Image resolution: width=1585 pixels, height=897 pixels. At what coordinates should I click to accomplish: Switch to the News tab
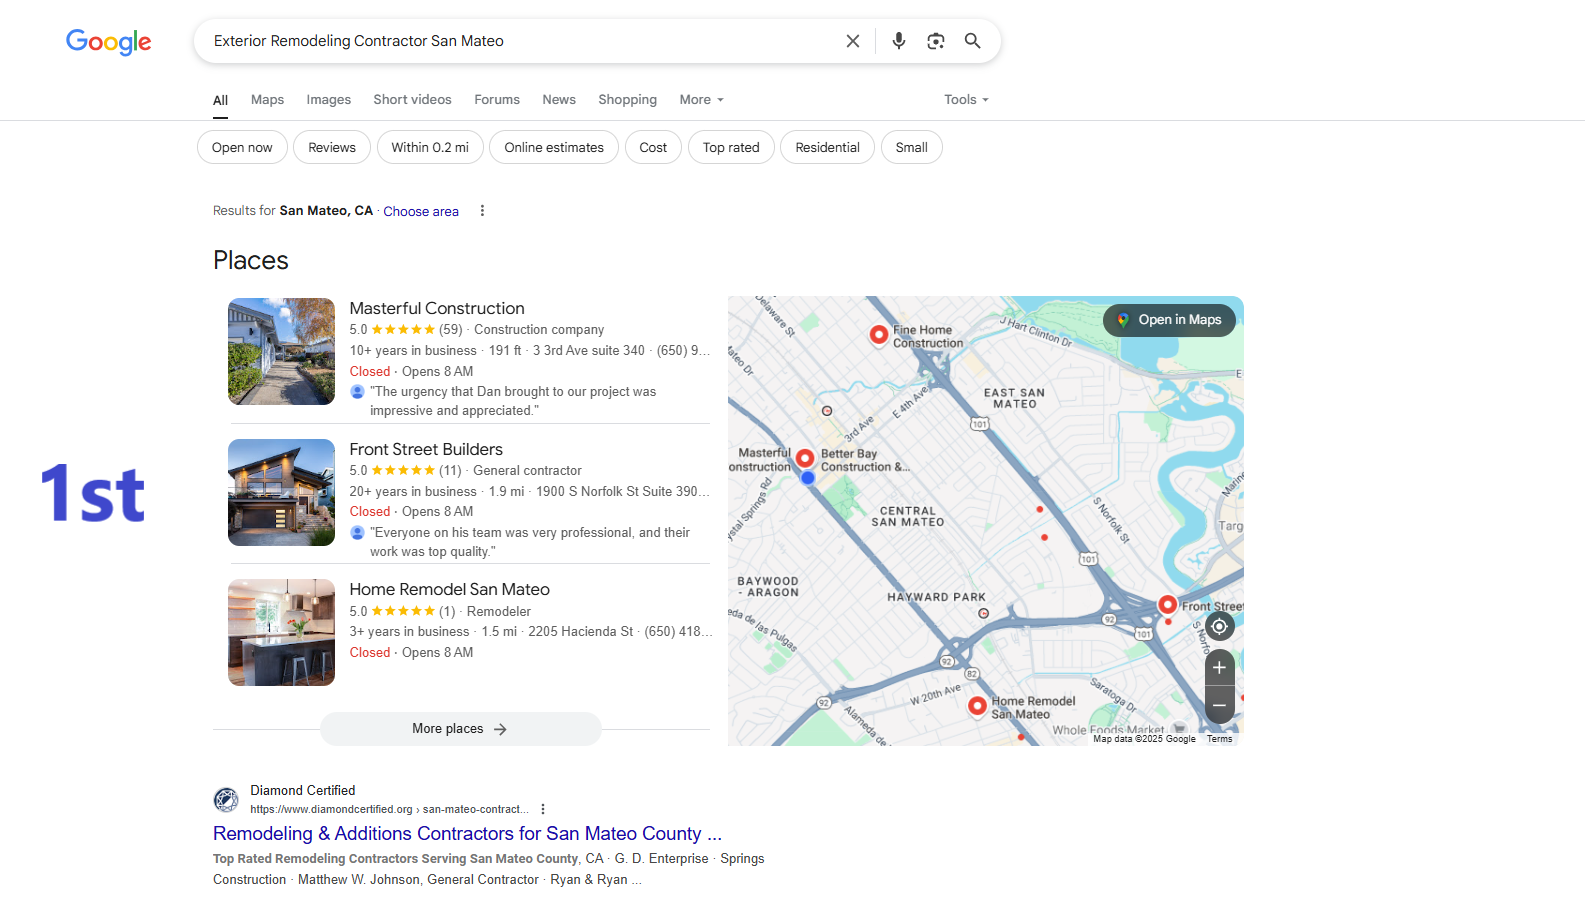point(559,100)
